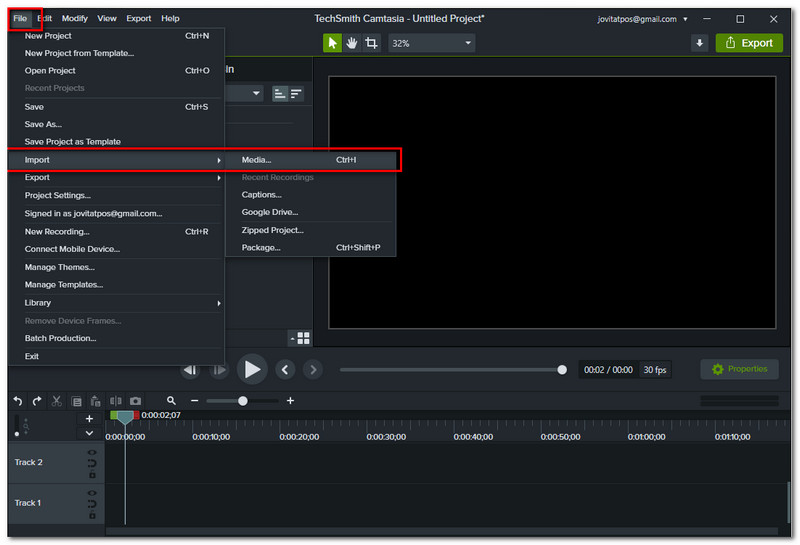Select Project Settings... from File menu
Image resolution: width=800 pixels, height=545 pixels.
57,195
